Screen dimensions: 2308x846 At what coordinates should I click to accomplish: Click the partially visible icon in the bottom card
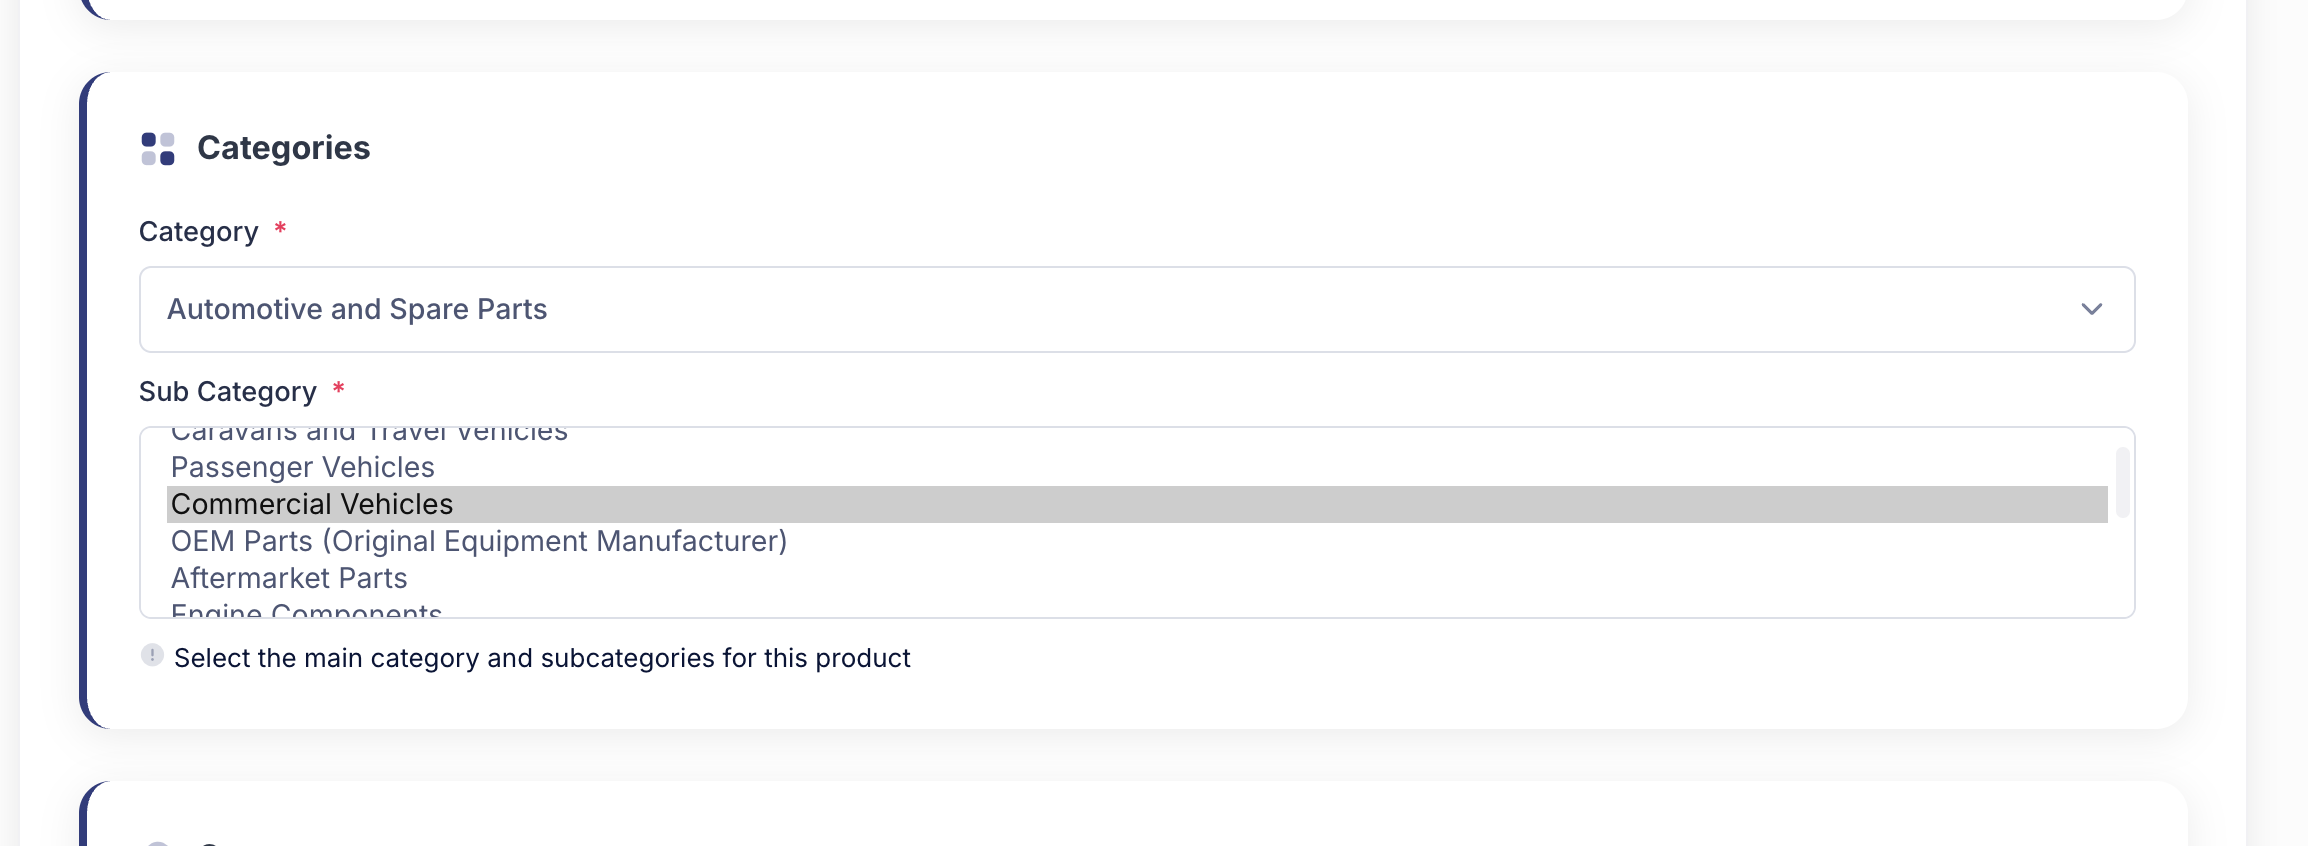(x=158, y=843)
